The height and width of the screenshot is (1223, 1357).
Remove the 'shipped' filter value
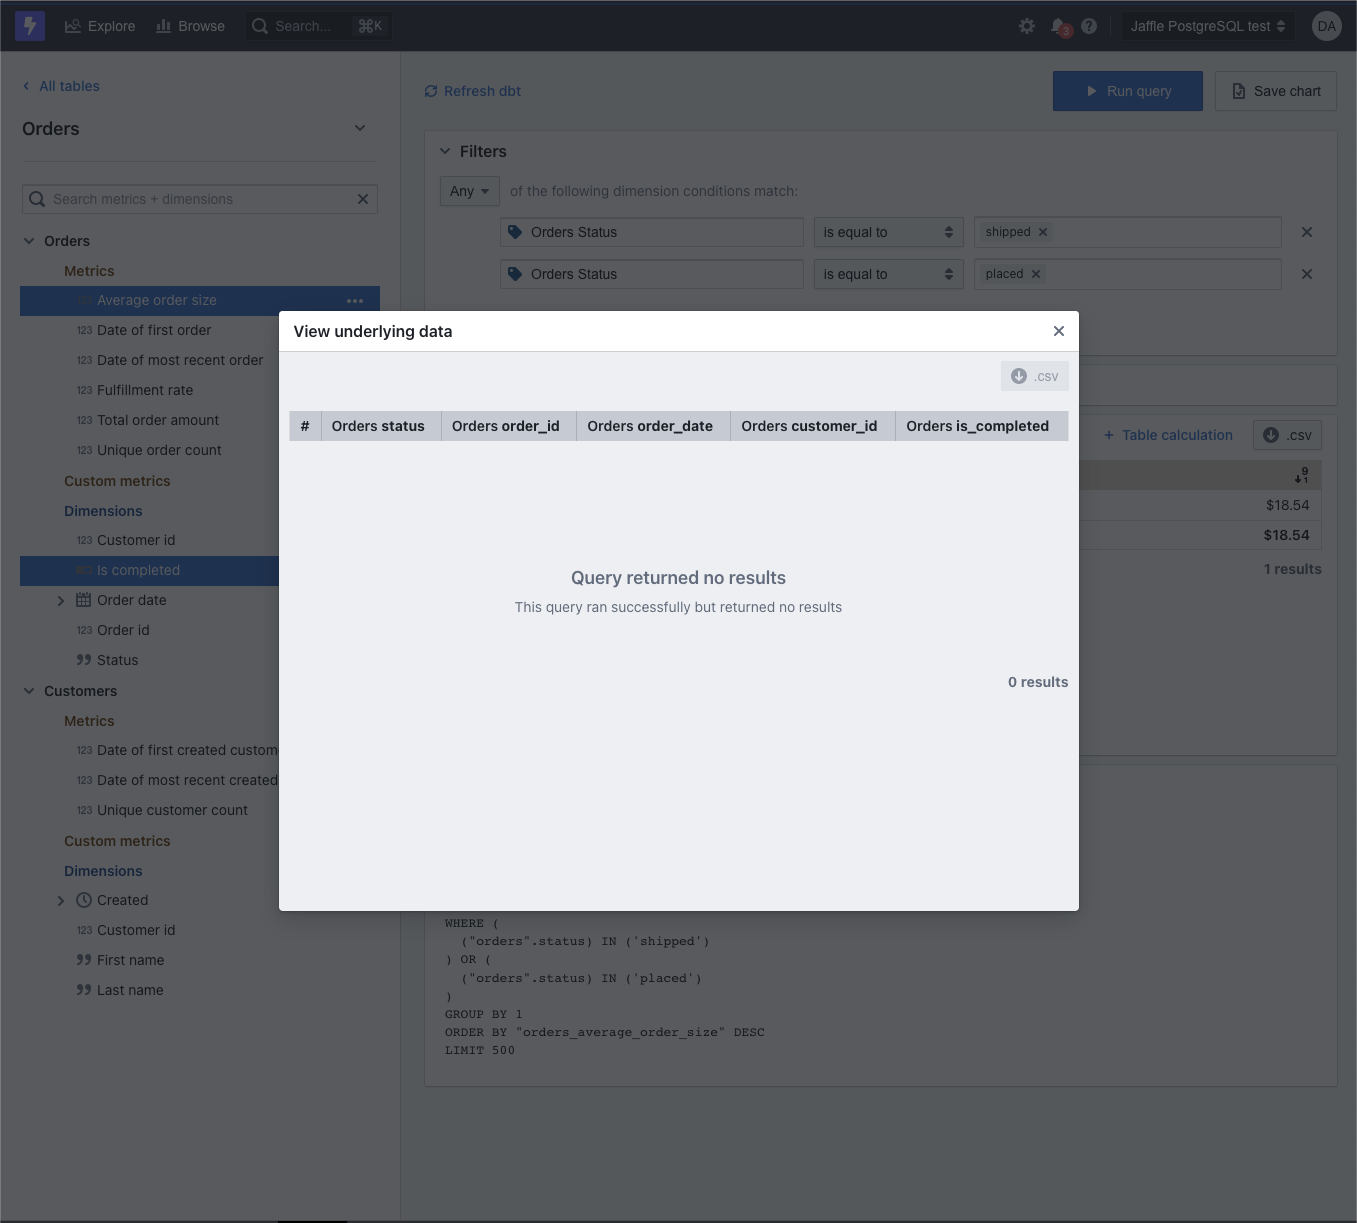(x=1042, y=231)
